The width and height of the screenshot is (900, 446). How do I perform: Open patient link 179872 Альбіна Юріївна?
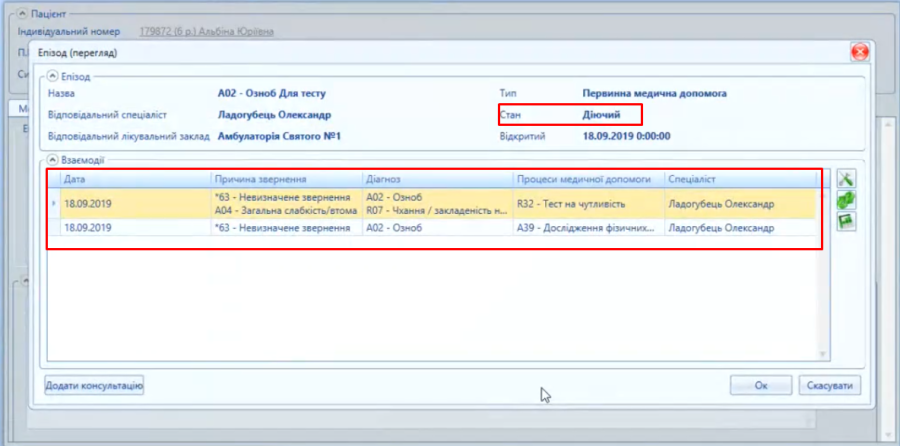pyautogui.click(x=207, y=31)
